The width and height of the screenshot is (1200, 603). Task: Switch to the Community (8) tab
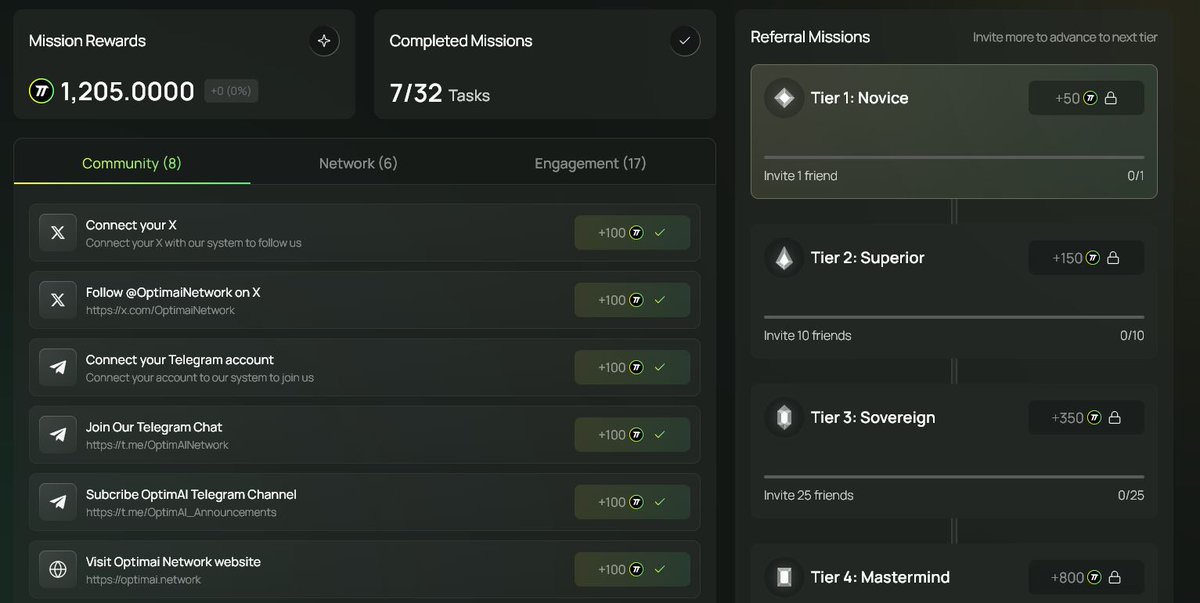click(132, 163)
